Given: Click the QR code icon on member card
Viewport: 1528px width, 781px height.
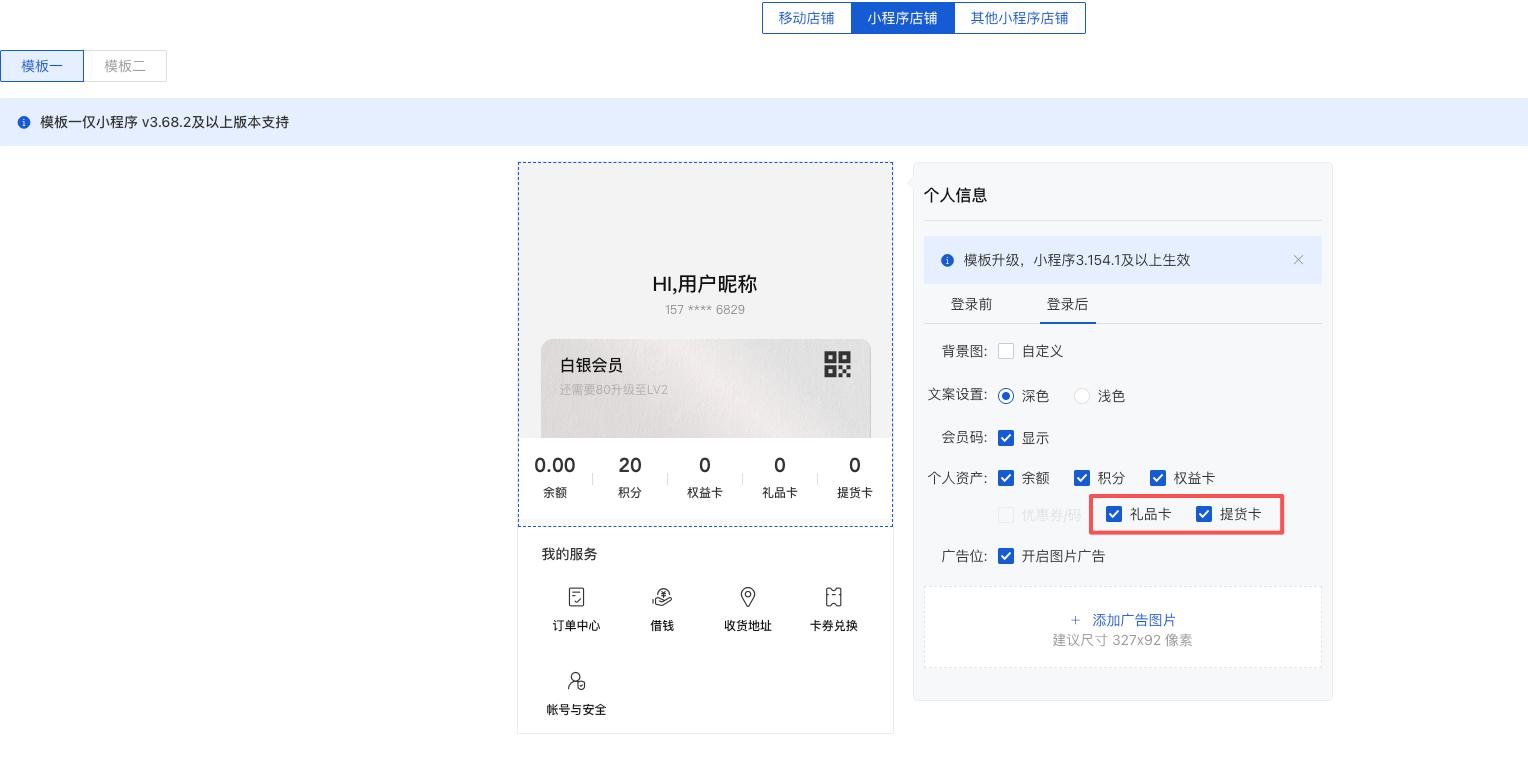Looking at the screenshot, I should [837, 364].
